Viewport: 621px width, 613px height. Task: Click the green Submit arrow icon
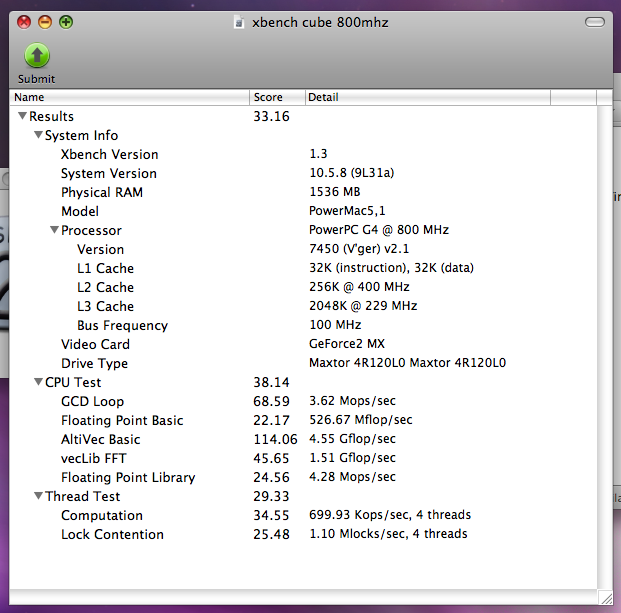(37, 56)
